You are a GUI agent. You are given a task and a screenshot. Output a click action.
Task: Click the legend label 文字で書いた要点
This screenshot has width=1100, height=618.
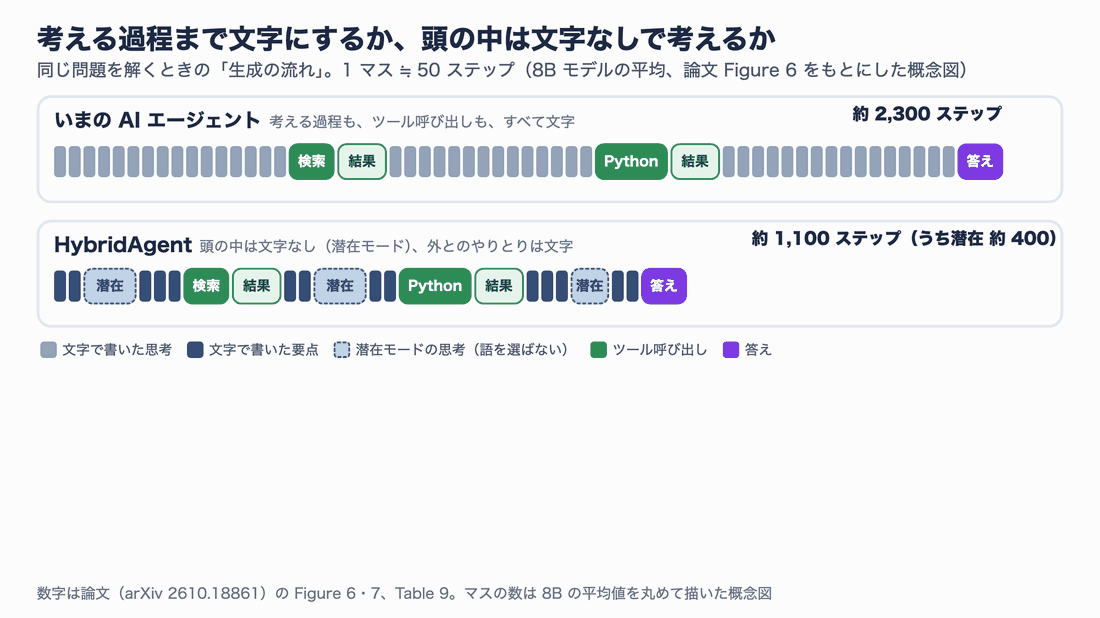tap(264, 350)
